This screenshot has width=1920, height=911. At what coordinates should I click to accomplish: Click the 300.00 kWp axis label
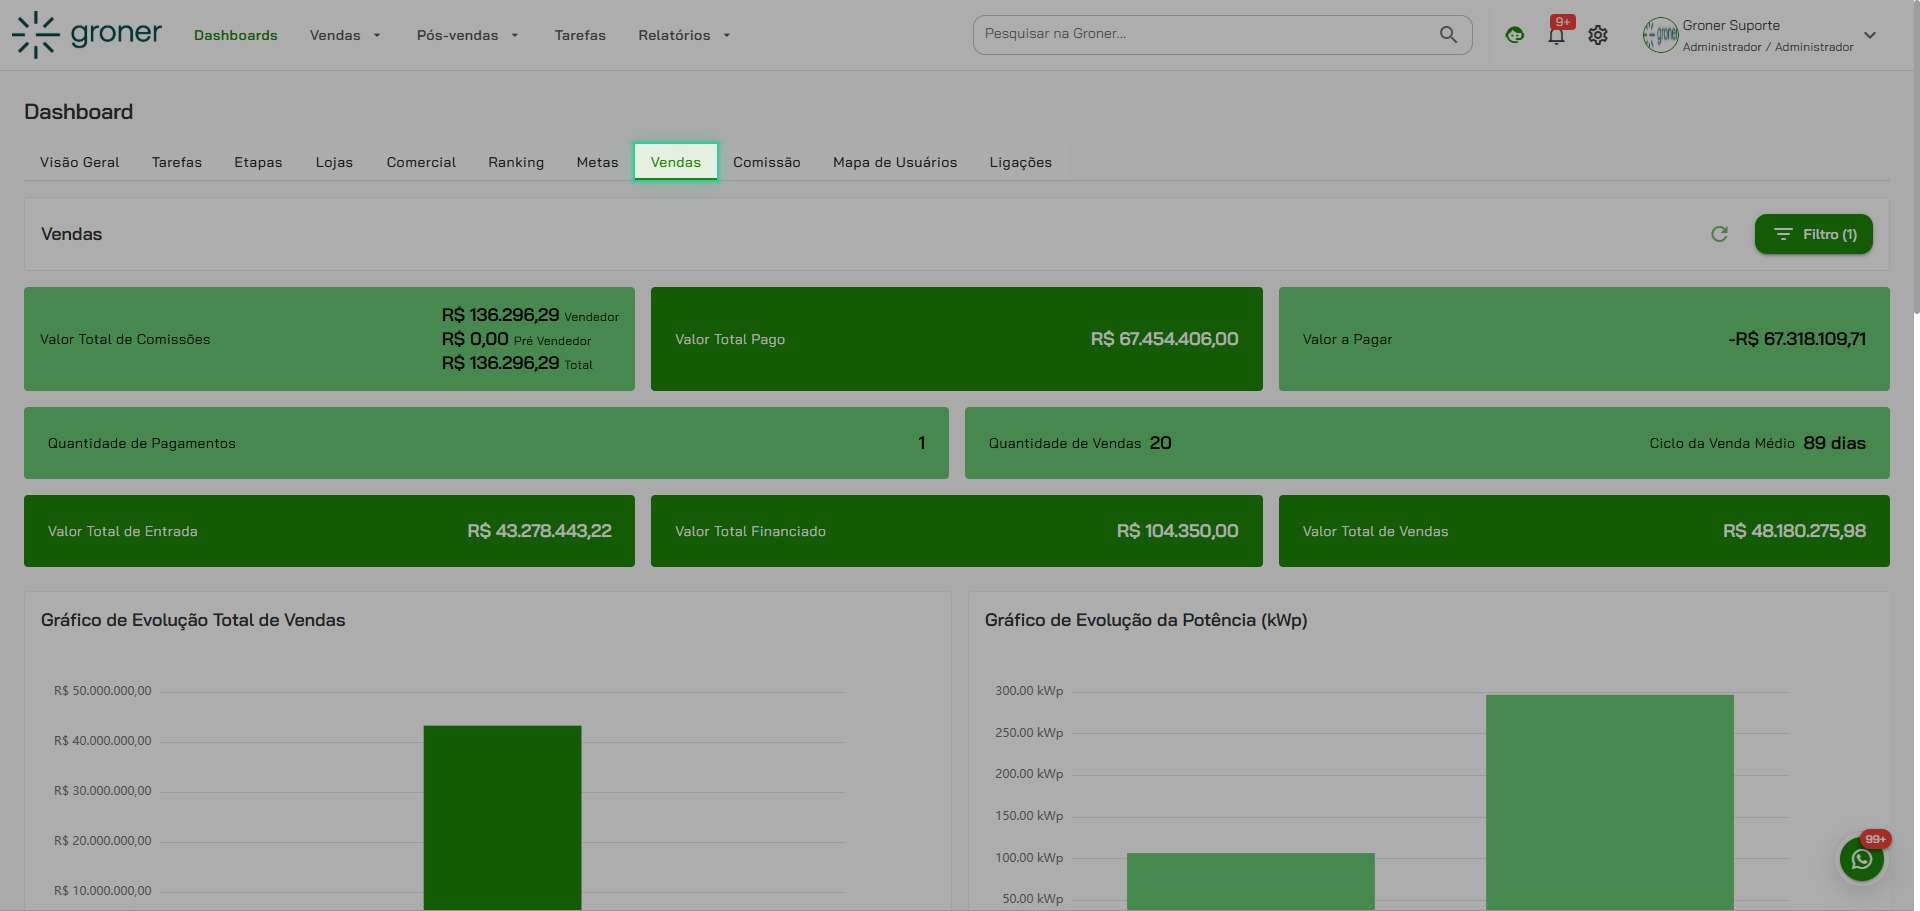coord(1029,691)
